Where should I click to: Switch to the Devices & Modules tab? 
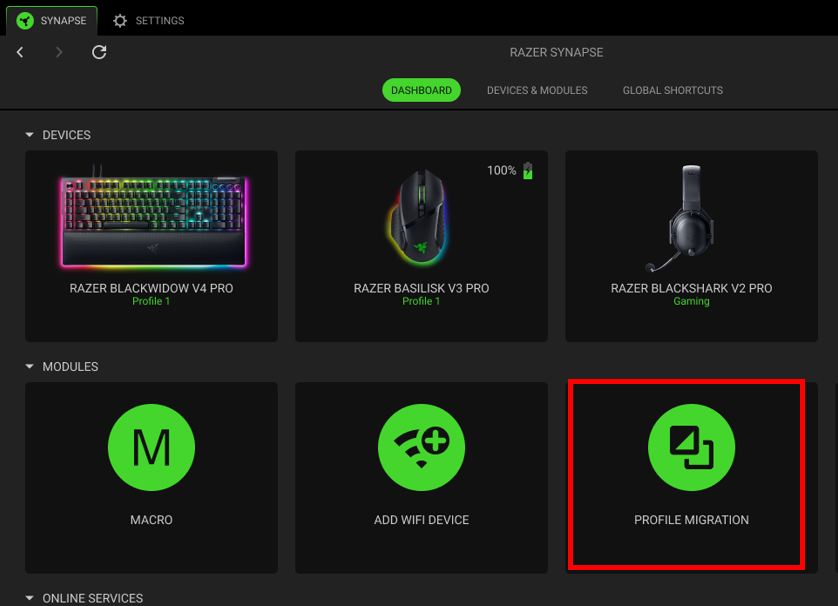pos(537,90)
